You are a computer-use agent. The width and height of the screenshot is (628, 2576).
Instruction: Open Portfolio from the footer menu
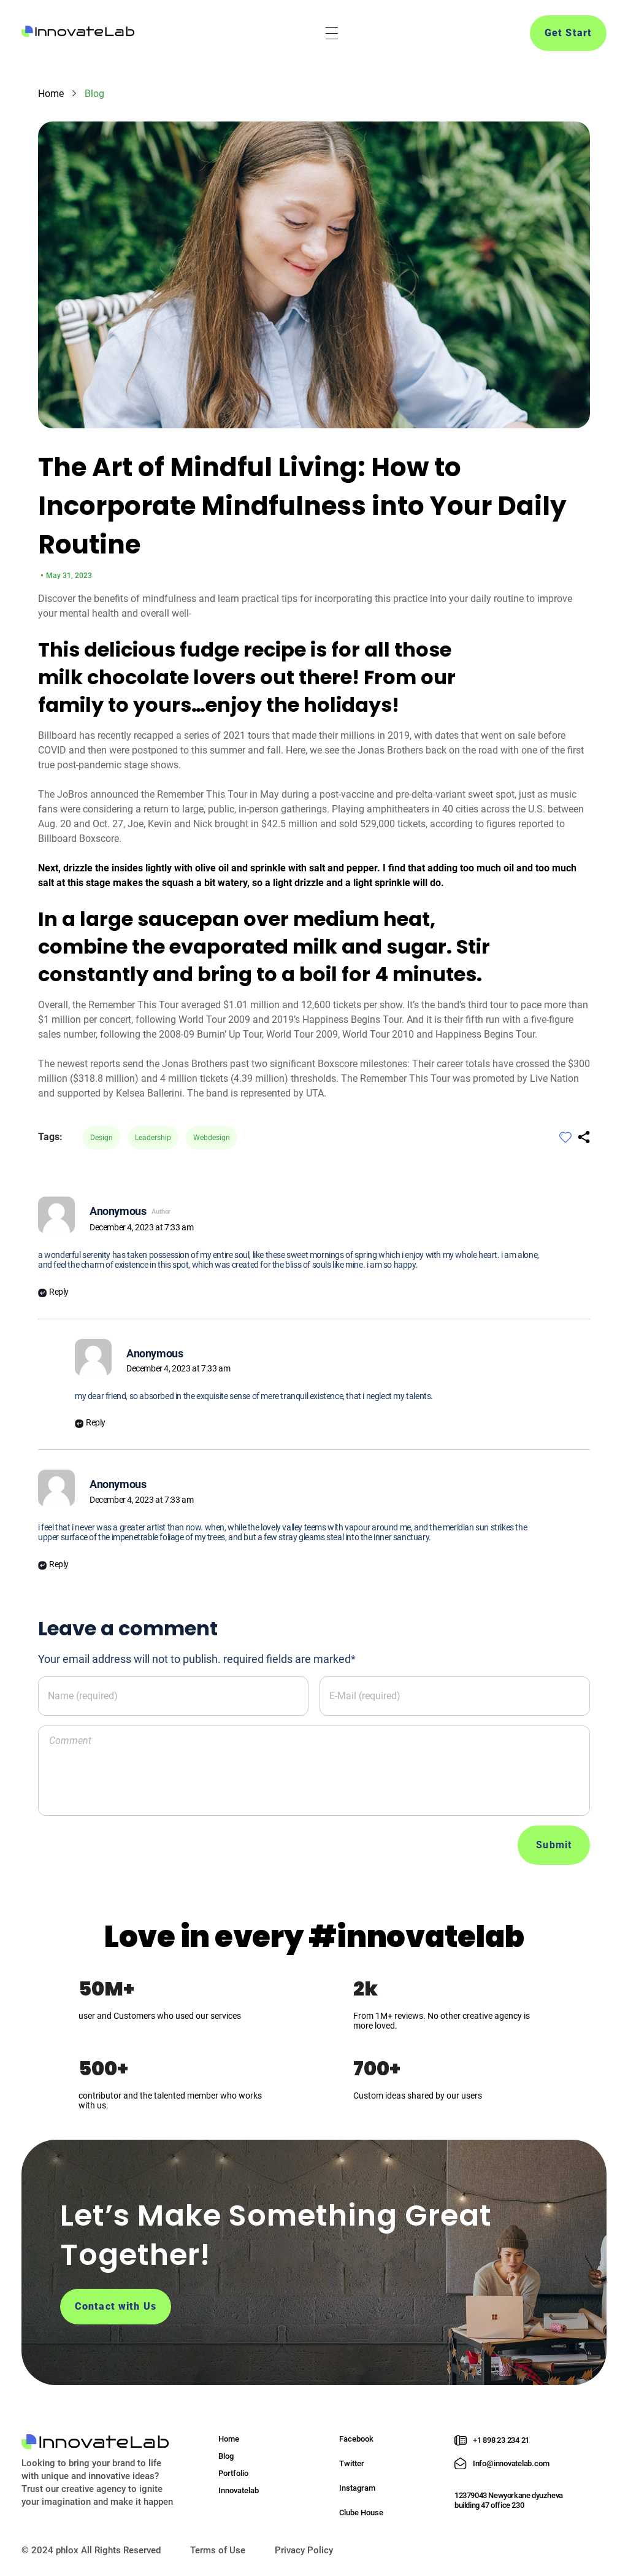coord(233,2473)
